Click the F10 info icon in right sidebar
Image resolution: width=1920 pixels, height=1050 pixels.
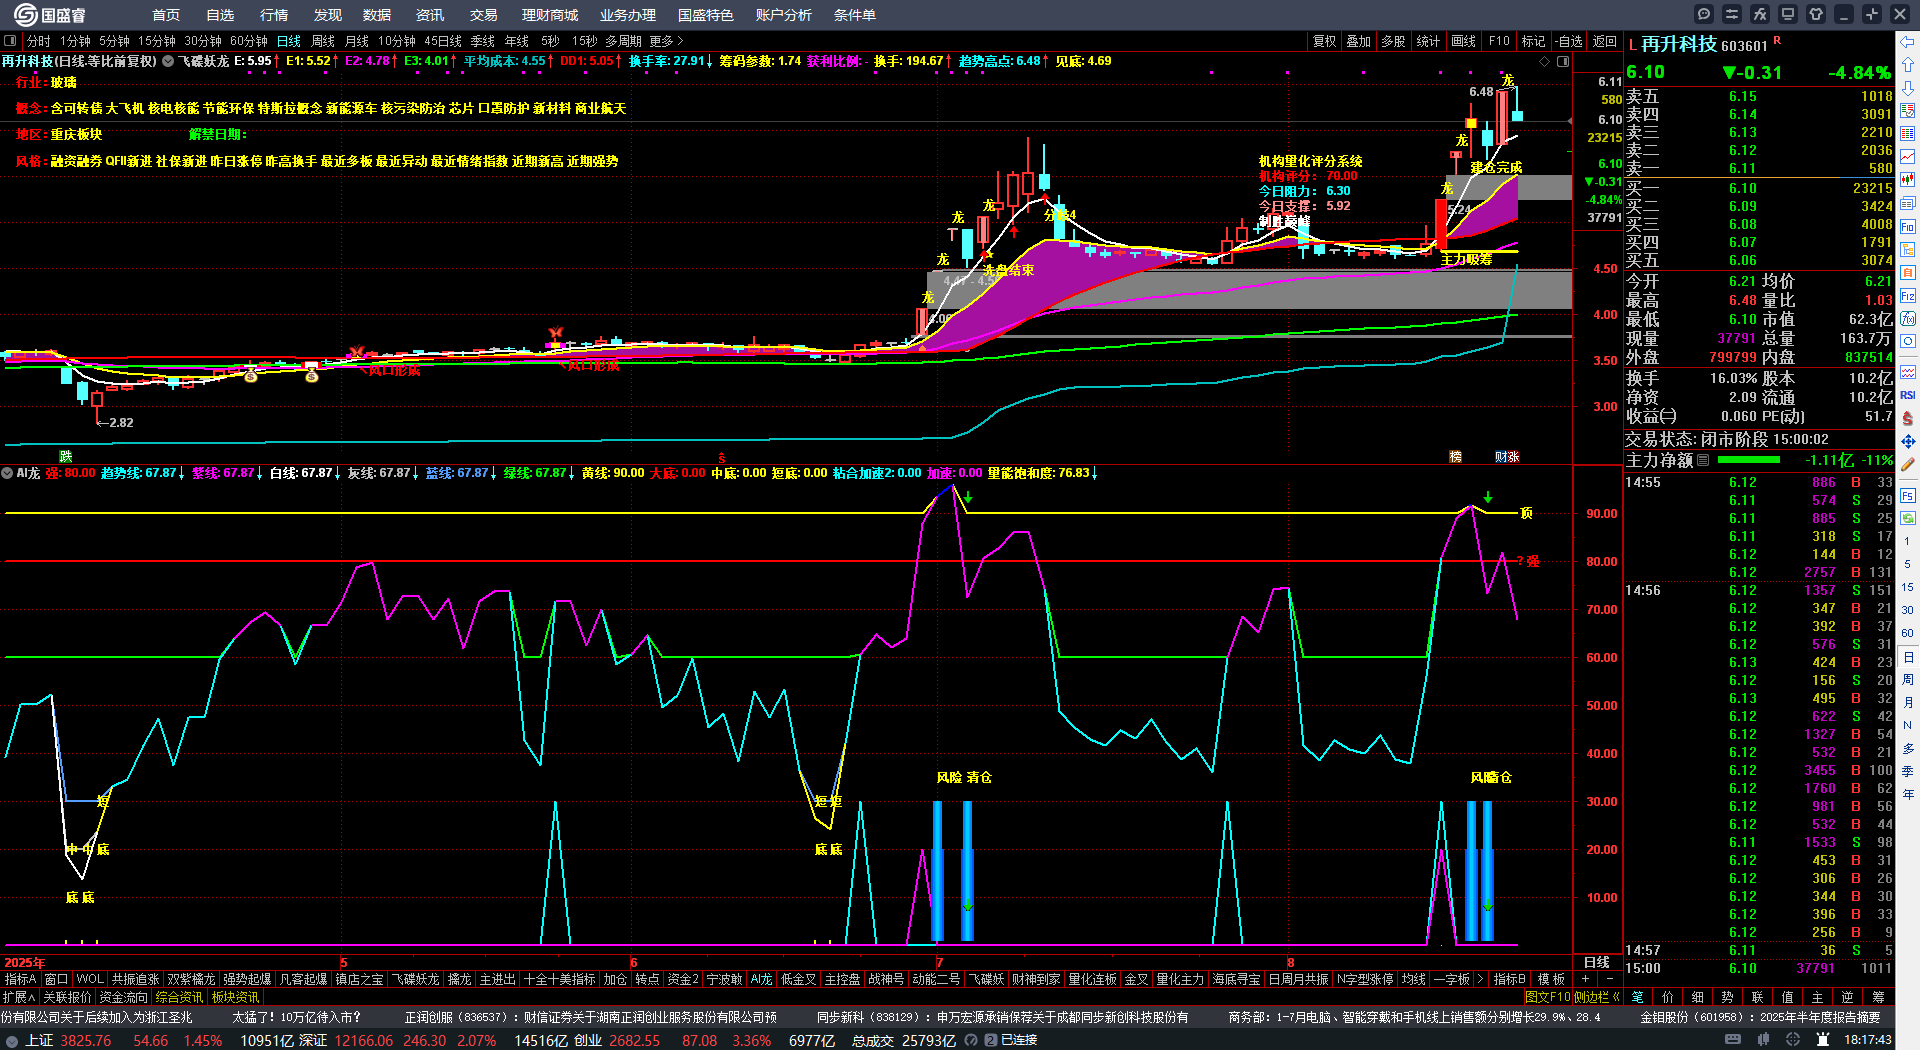click(1908, 227)
